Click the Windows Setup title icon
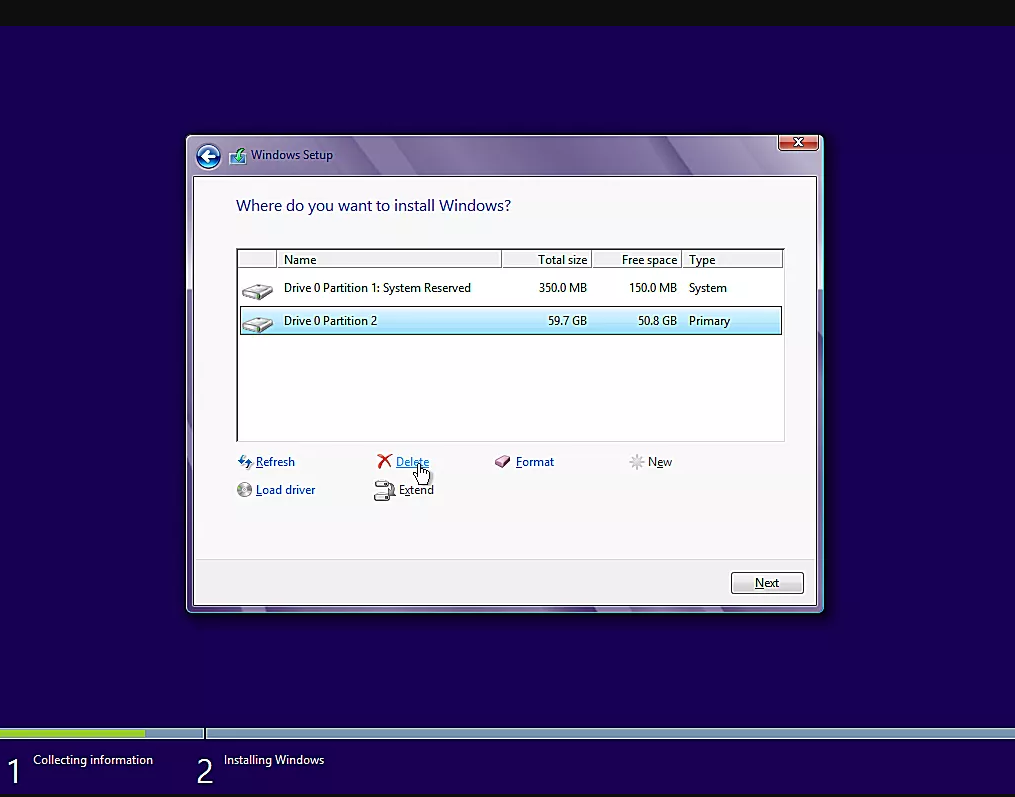This screenshot has width=1015, height=797. [x=238, y=156]
